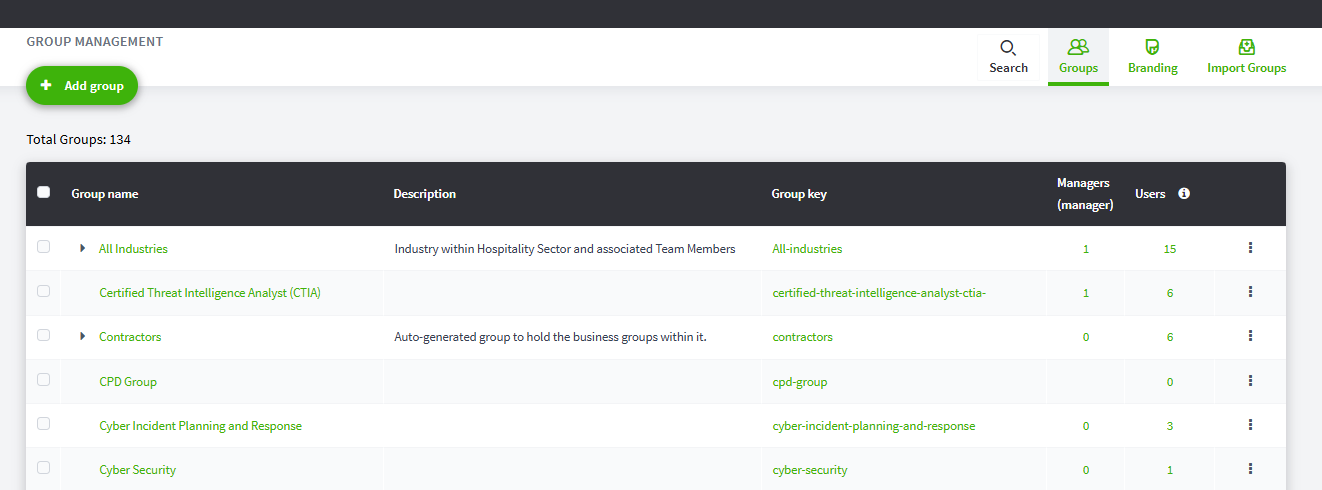Click users count for Cyber Security row
The image size is (1322, 490).
point(1170,470)
